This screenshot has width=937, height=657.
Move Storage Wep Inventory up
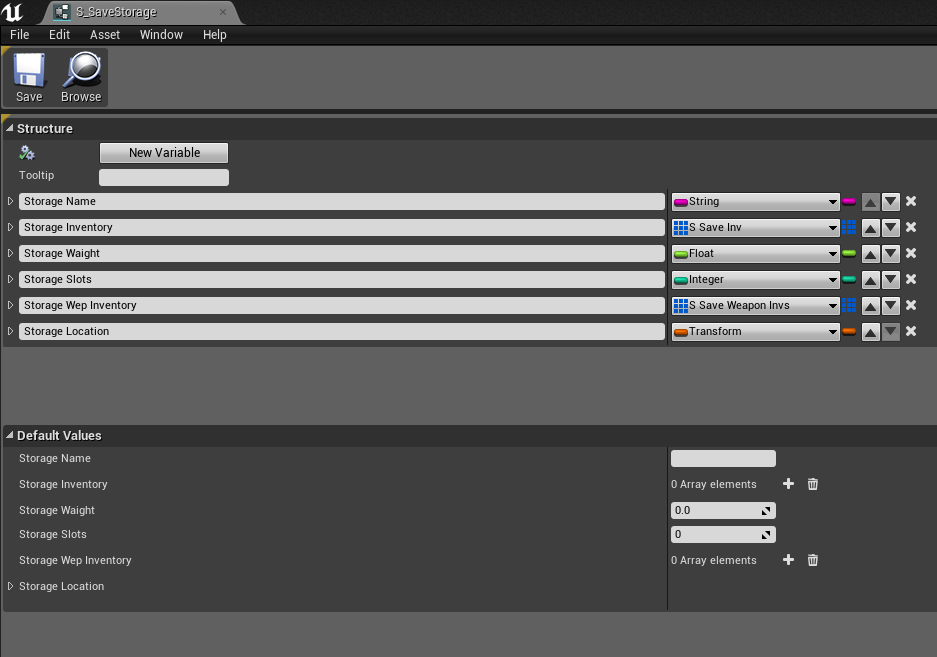coord(871,305)
